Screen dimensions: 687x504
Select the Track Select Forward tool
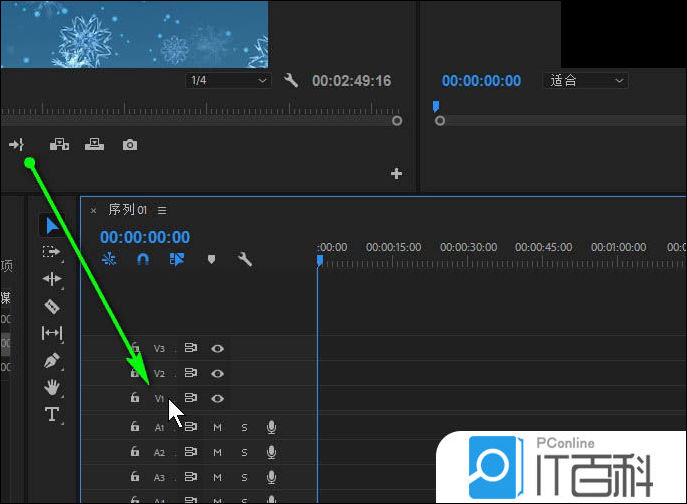(x=52, y=252)
